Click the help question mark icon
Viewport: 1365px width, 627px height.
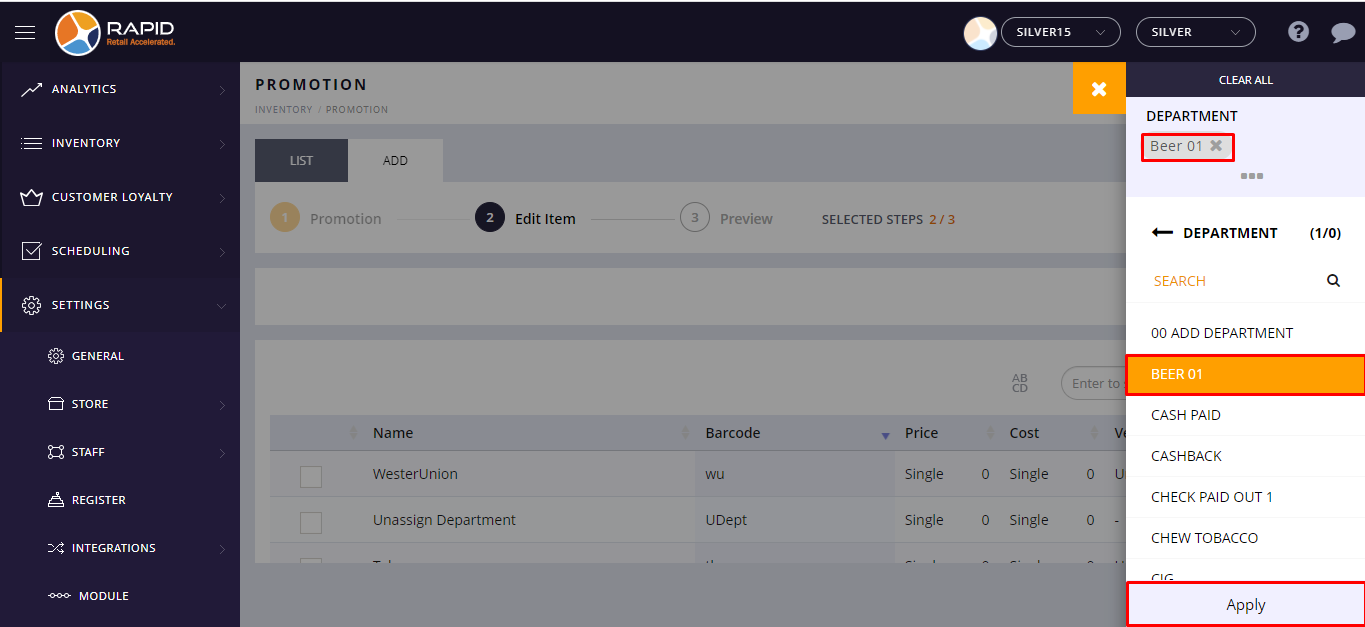click(1298, 32)
